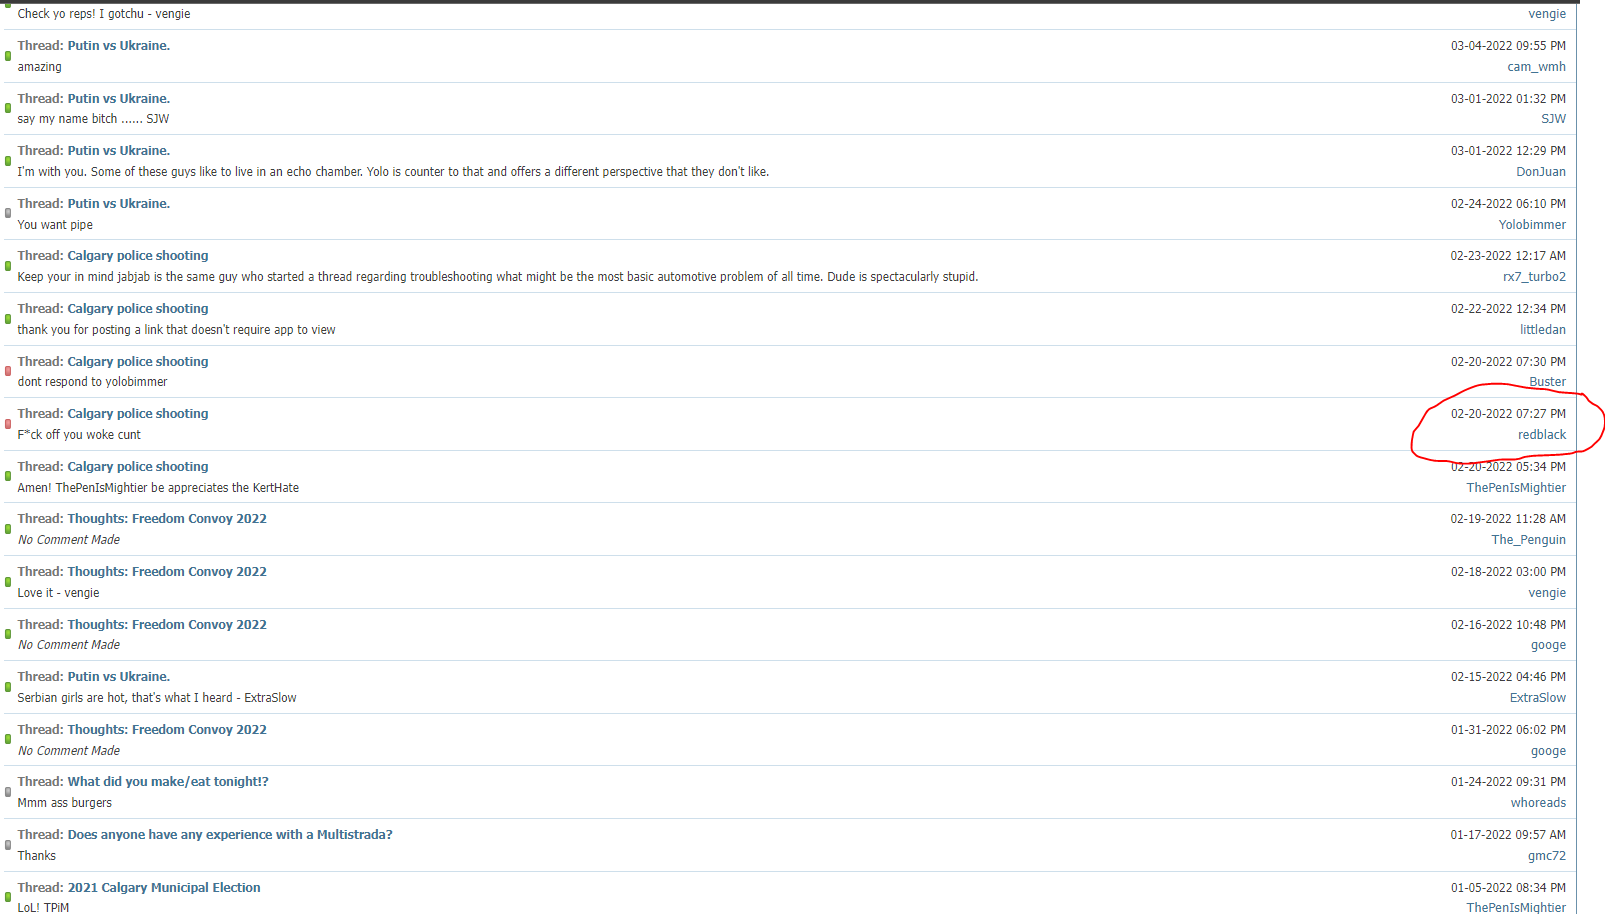Click the '02-23-2022 12:17 AM' timestamp
Image resolution: width=1605 pixels, height=914 pixels.
click(1509, 256)
